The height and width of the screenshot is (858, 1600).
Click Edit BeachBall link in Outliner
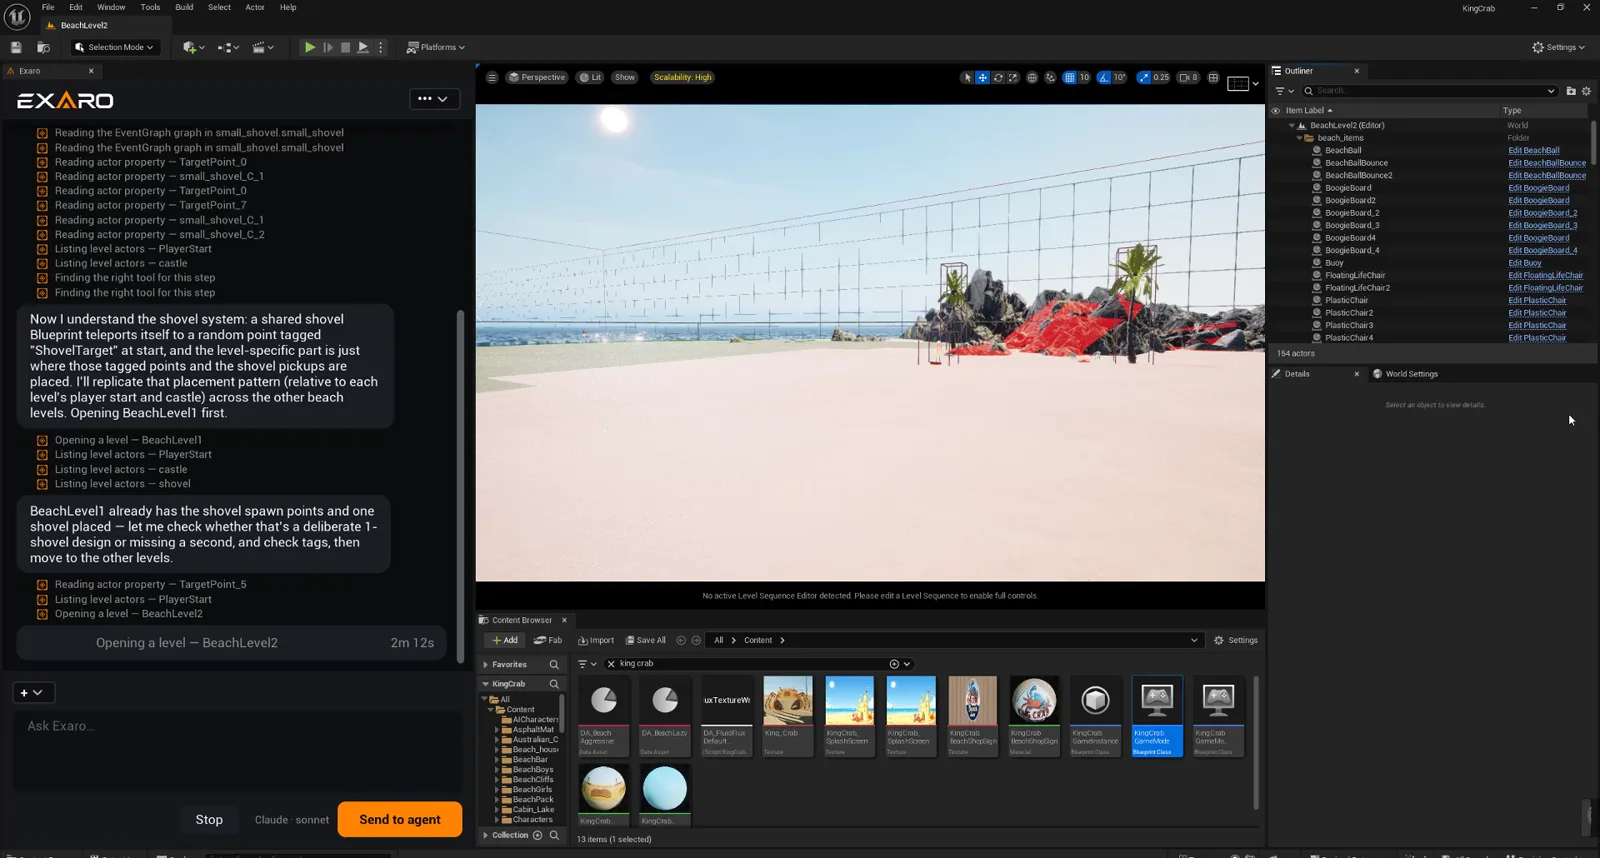[x=1533, y=150]
